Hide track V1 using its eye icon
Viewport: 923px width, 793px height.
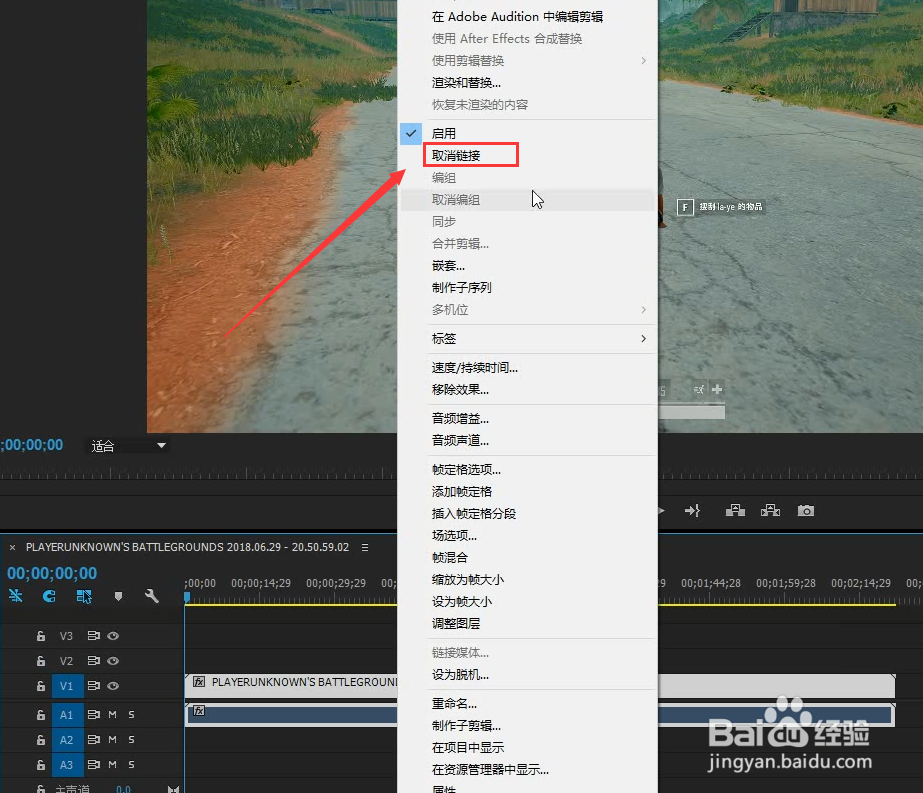(113, 685)
